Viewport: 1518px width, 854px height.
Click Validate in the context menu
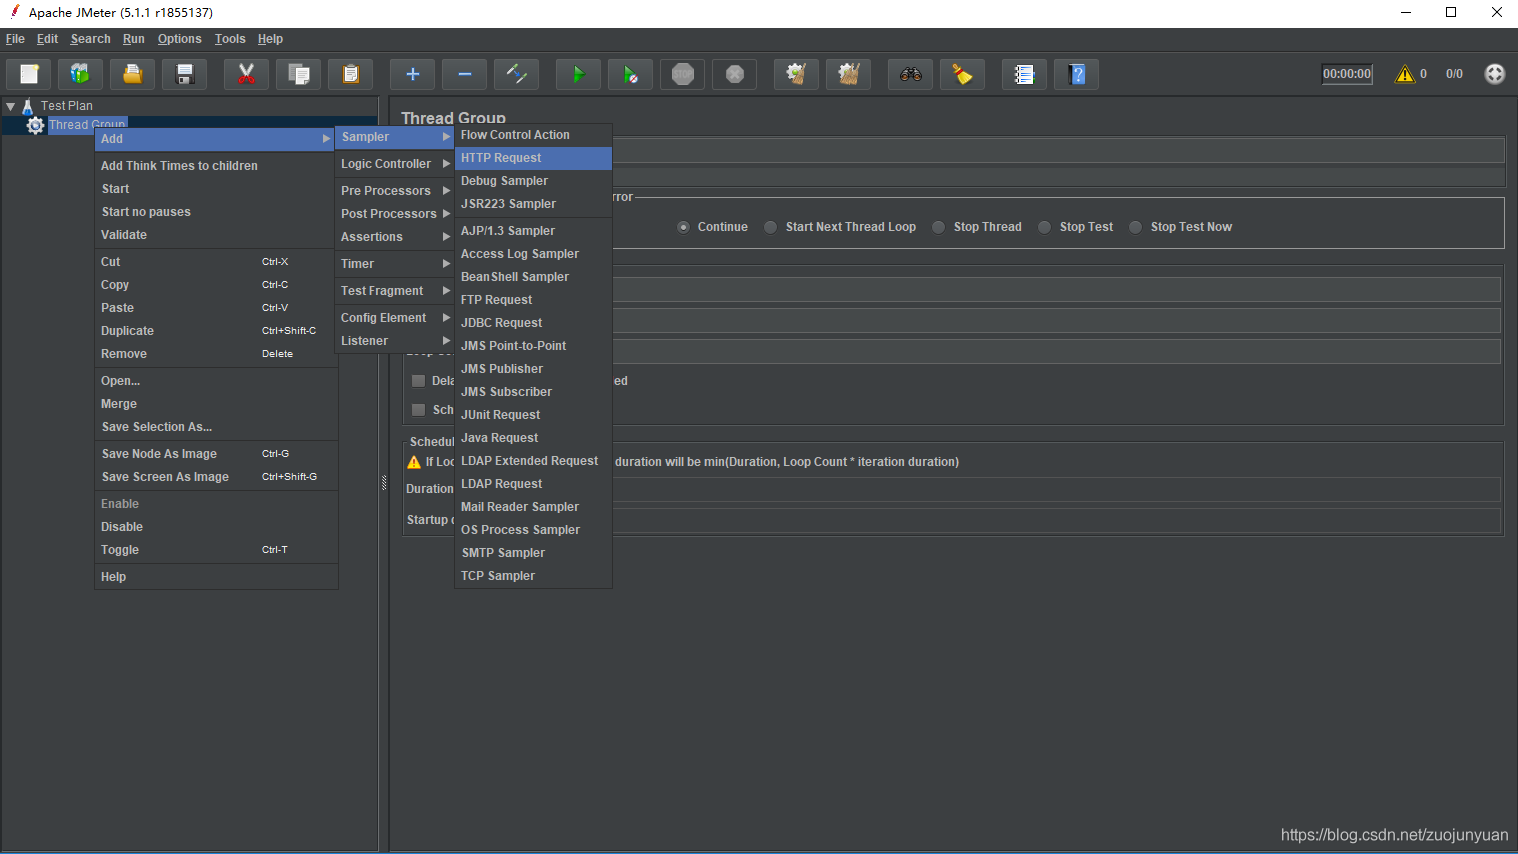point(216,235)
